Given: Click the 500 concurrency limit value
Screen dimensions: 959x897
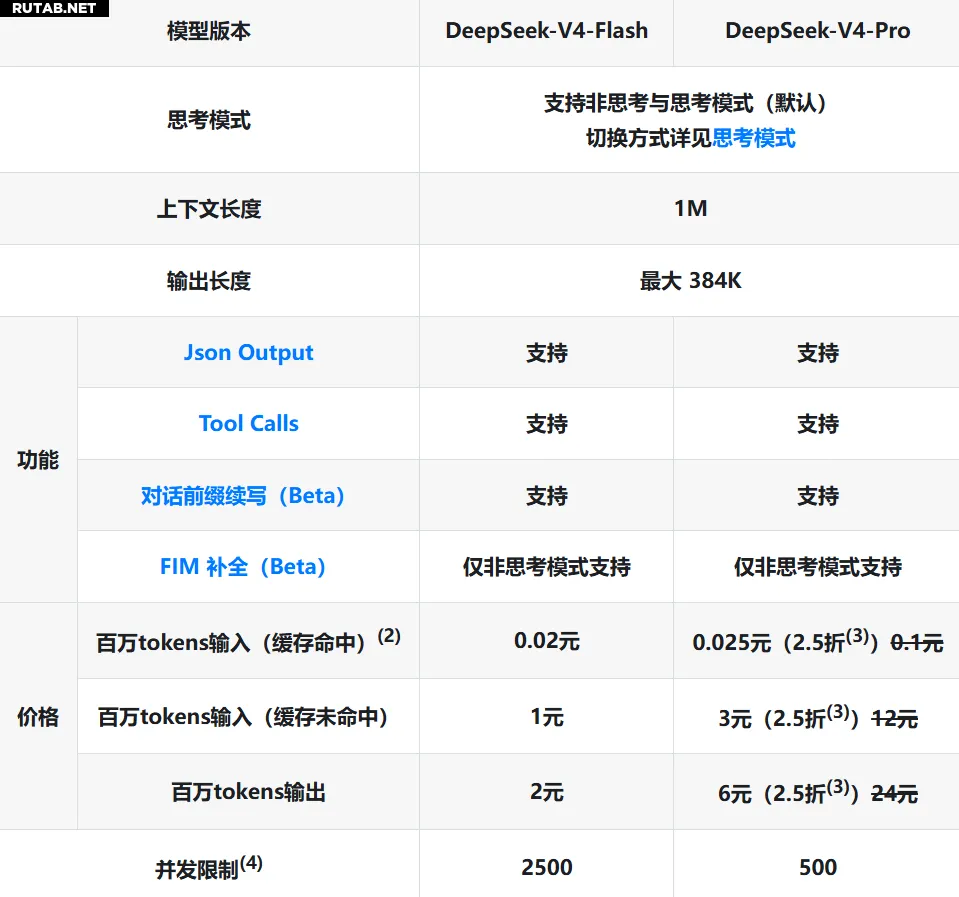Looking at the screenshot, I should [818, 867].
